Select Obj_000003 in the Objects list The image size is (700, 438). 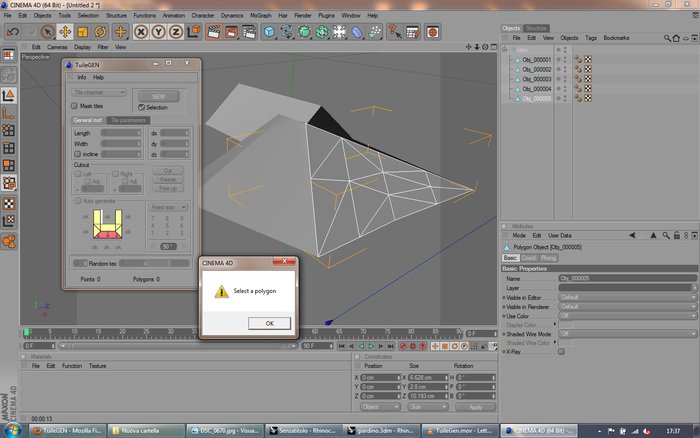coord(537,79)
